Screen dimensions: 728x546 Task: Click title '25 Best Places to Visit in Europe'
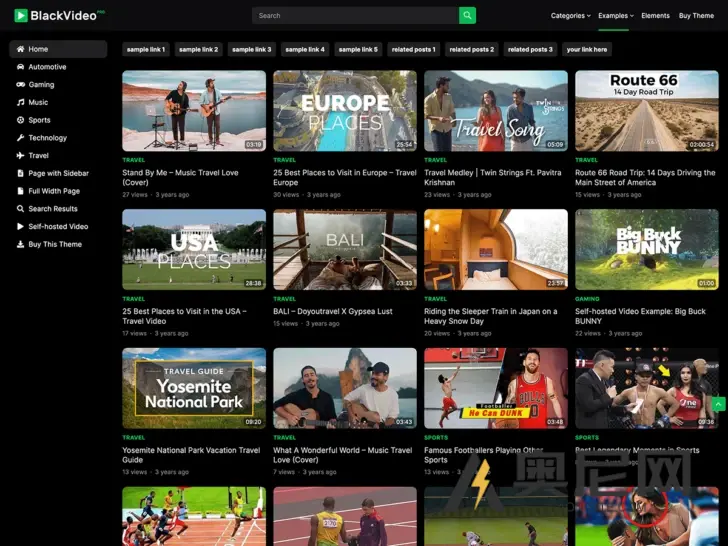[344, 177]
